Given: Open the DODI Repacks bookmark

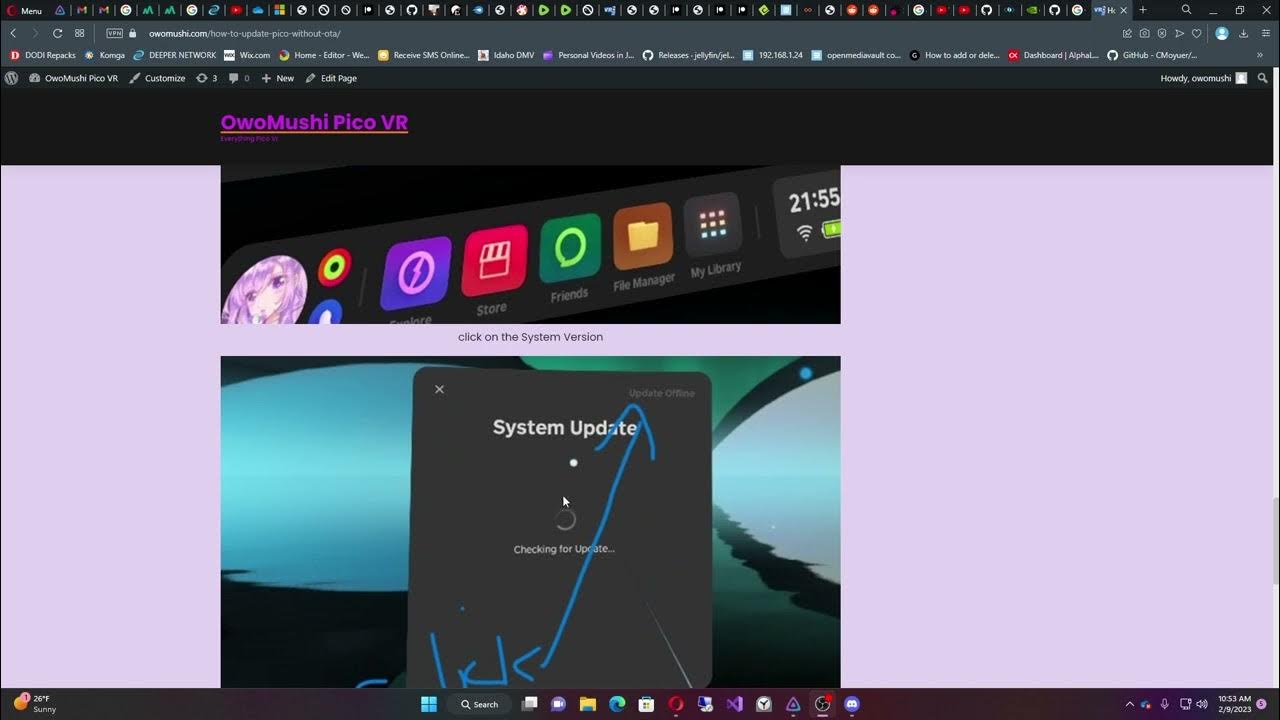Looking at the screenshot, I should (43, 55).
